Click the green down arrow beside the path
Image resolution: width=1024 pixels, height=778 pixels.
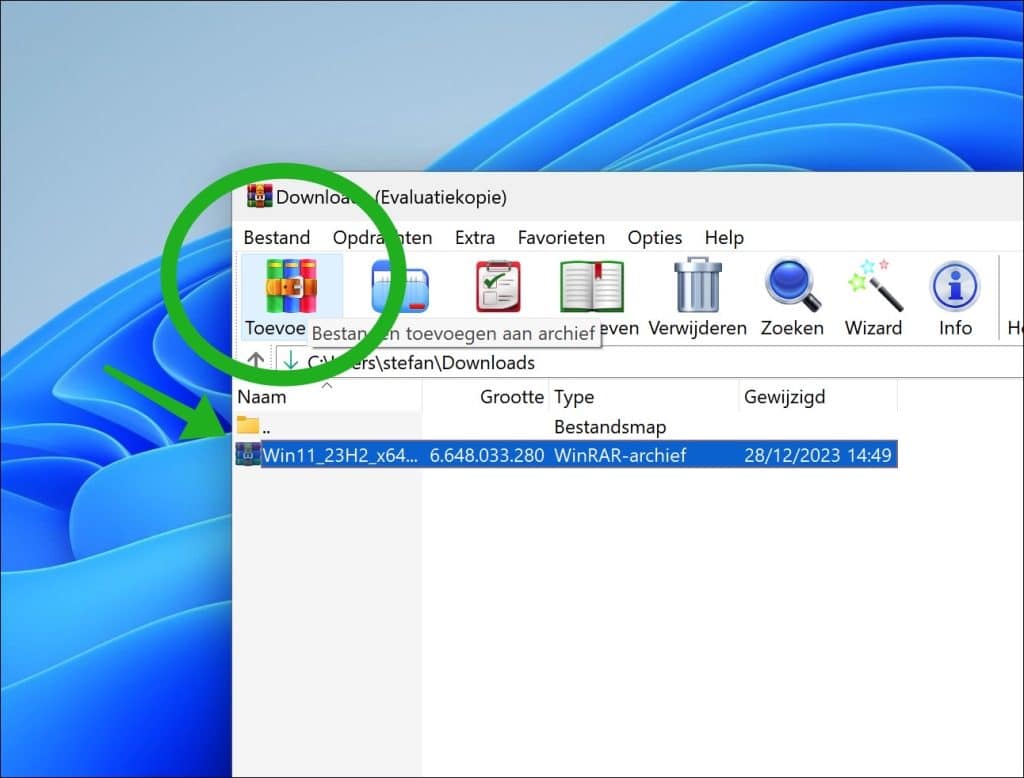click(x=290, y=361)
